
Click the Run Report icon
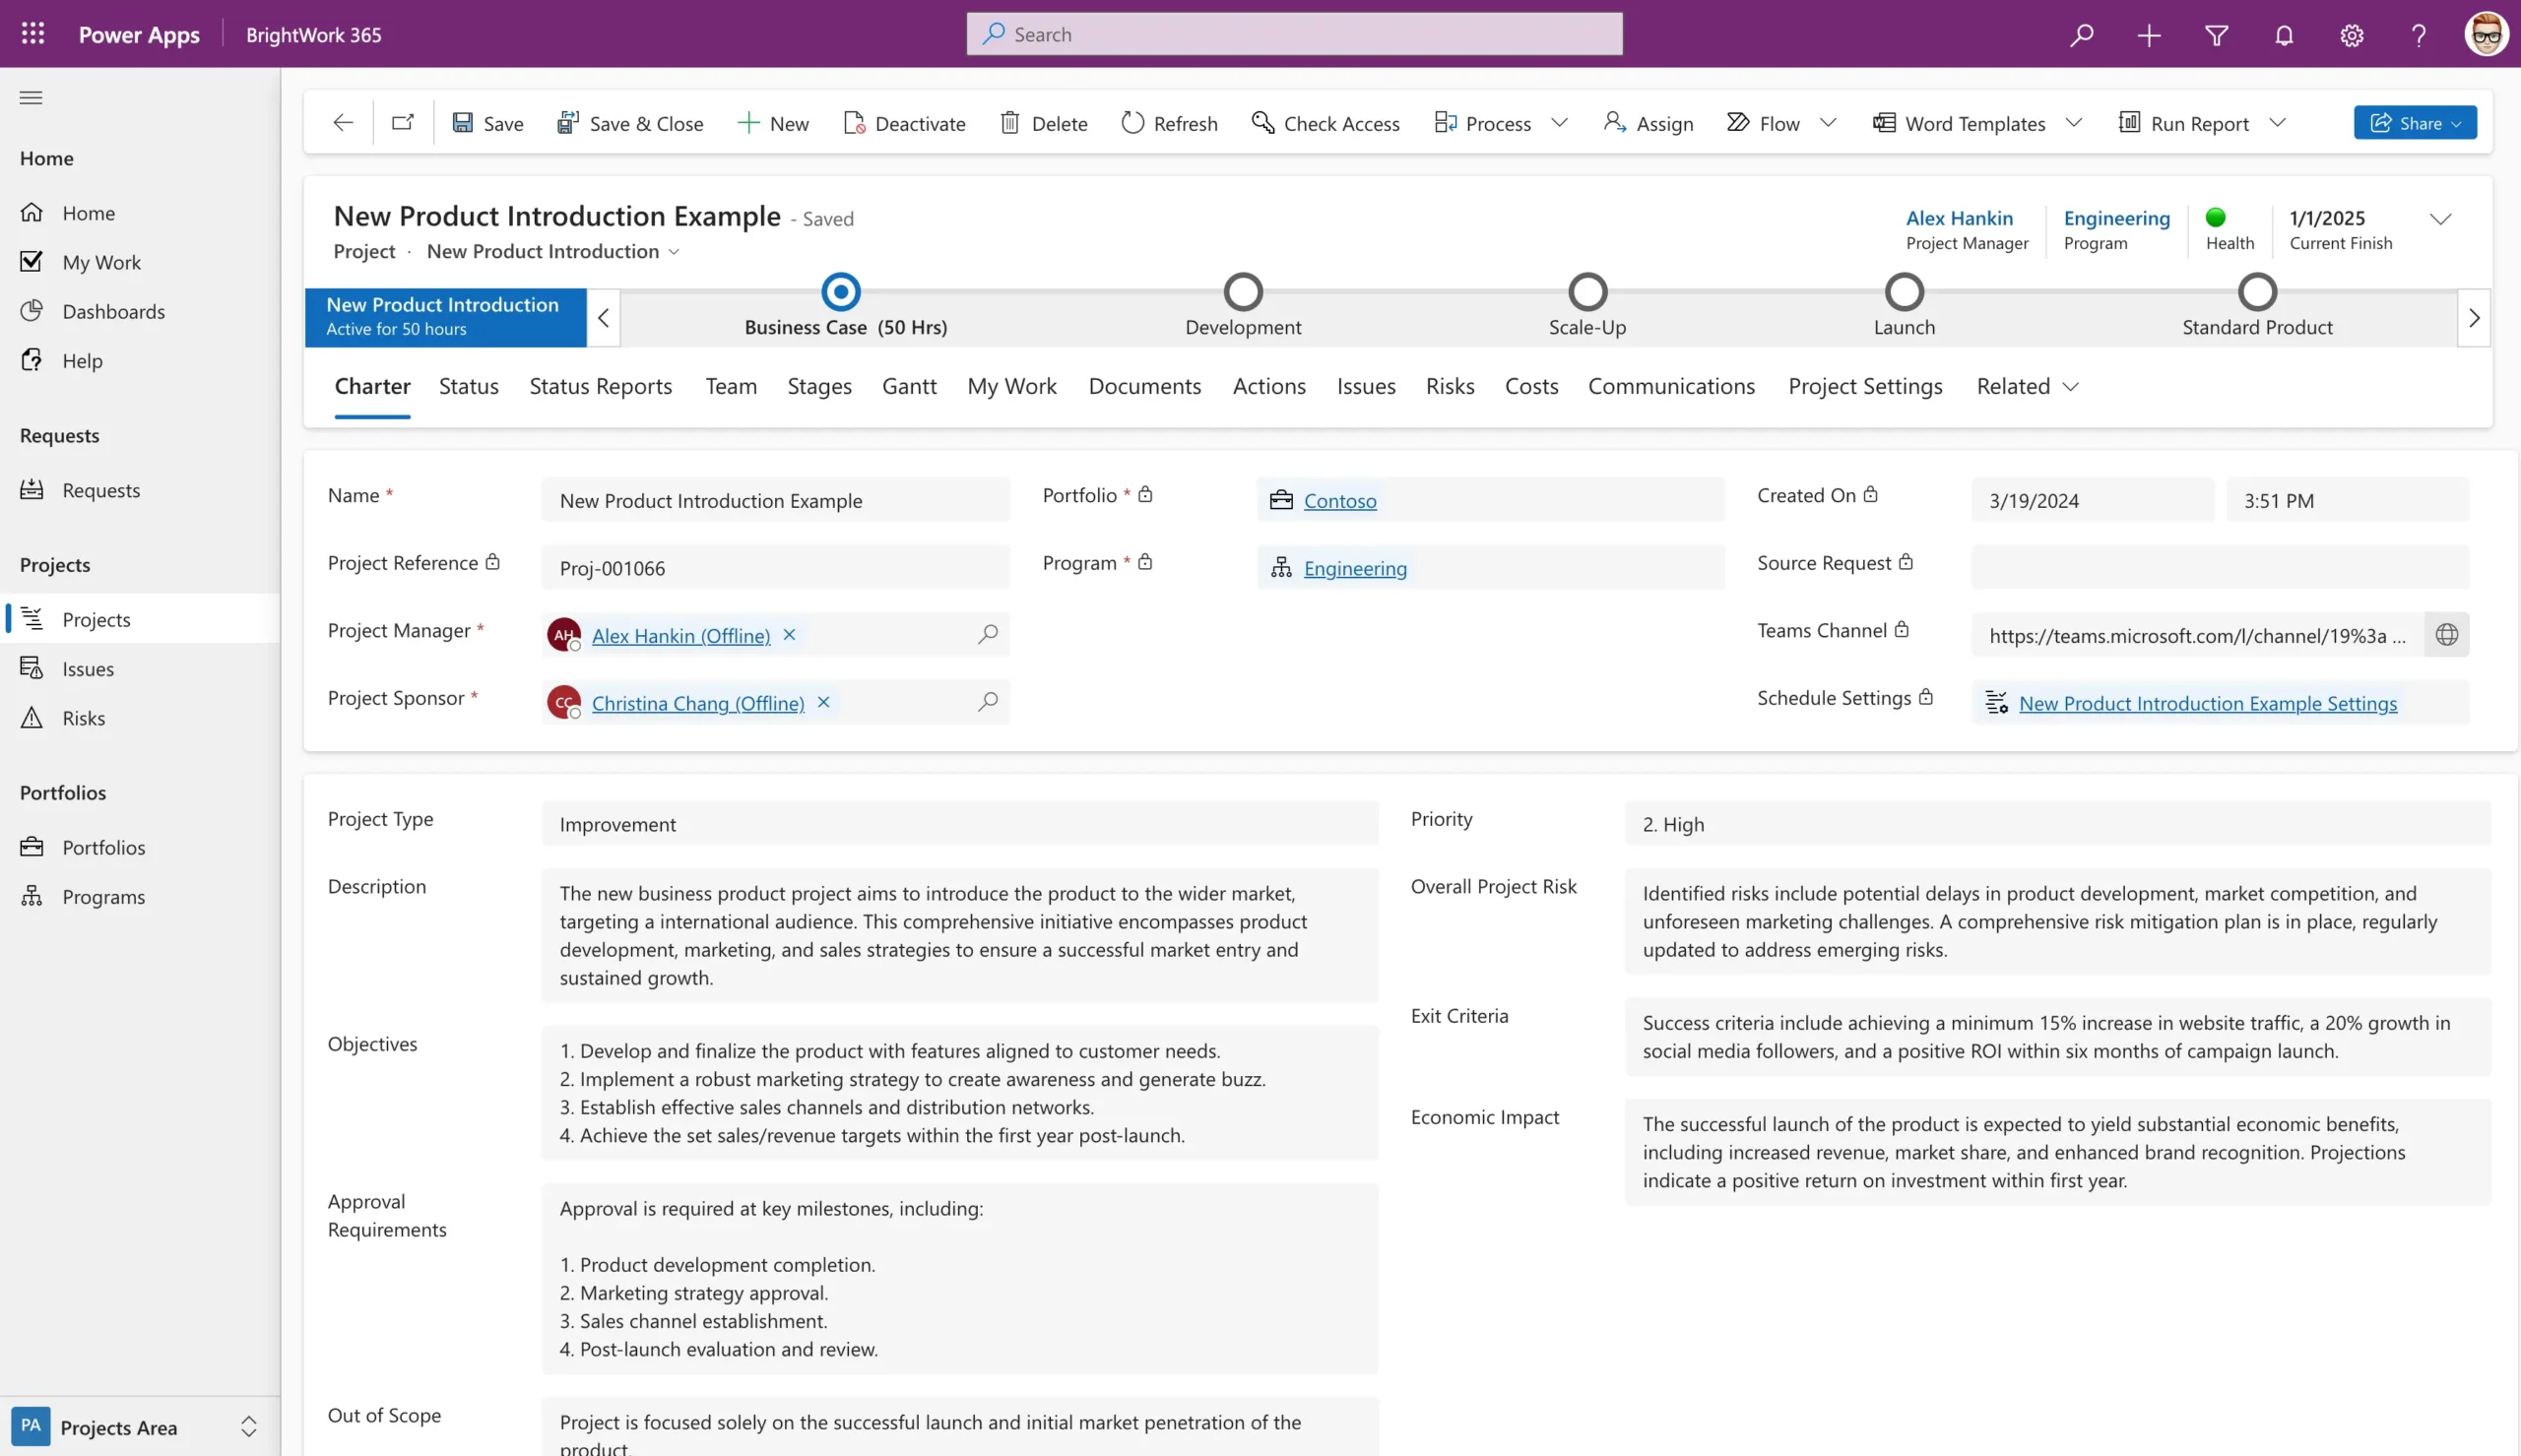[2130, 122]
